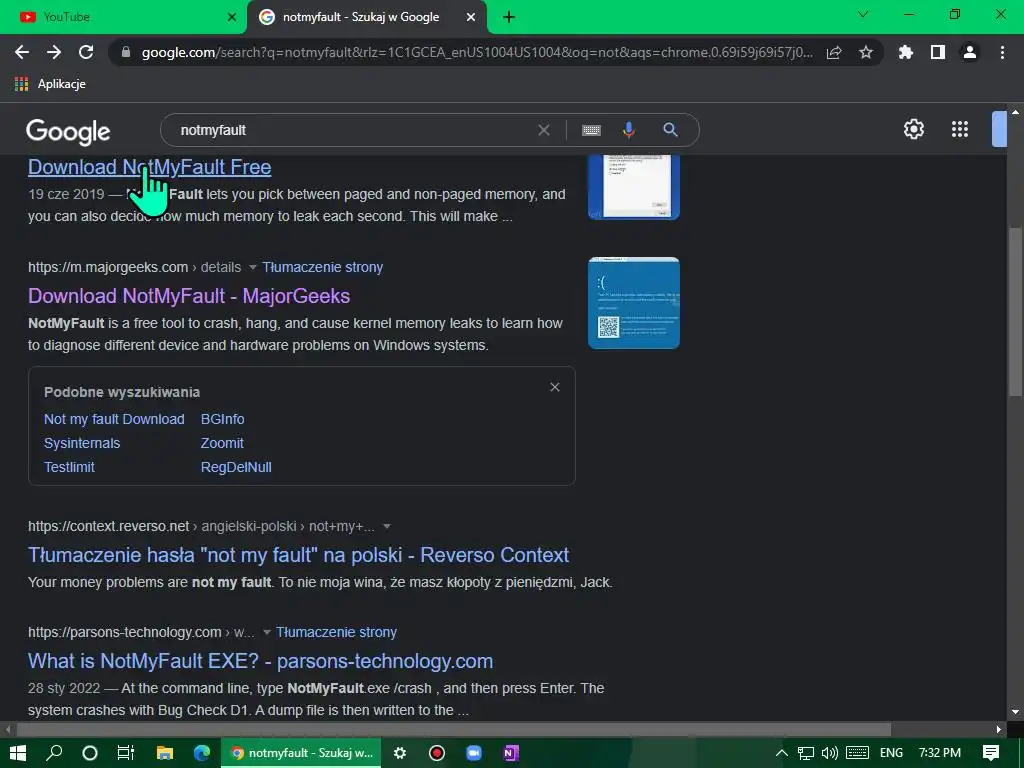Open Task View on taskbar
Screen dimensions: 1024x768
[x=126, y=753]
